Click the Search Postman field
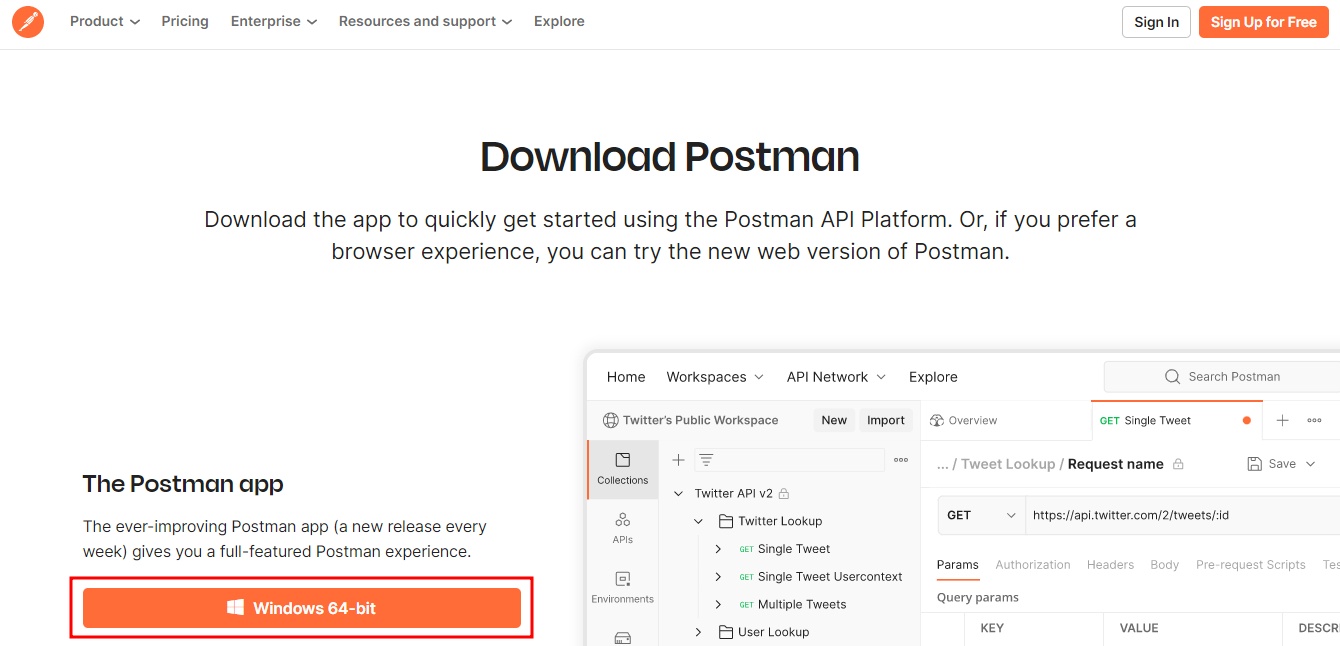The image size is (1340, 646). [1222, 377]
